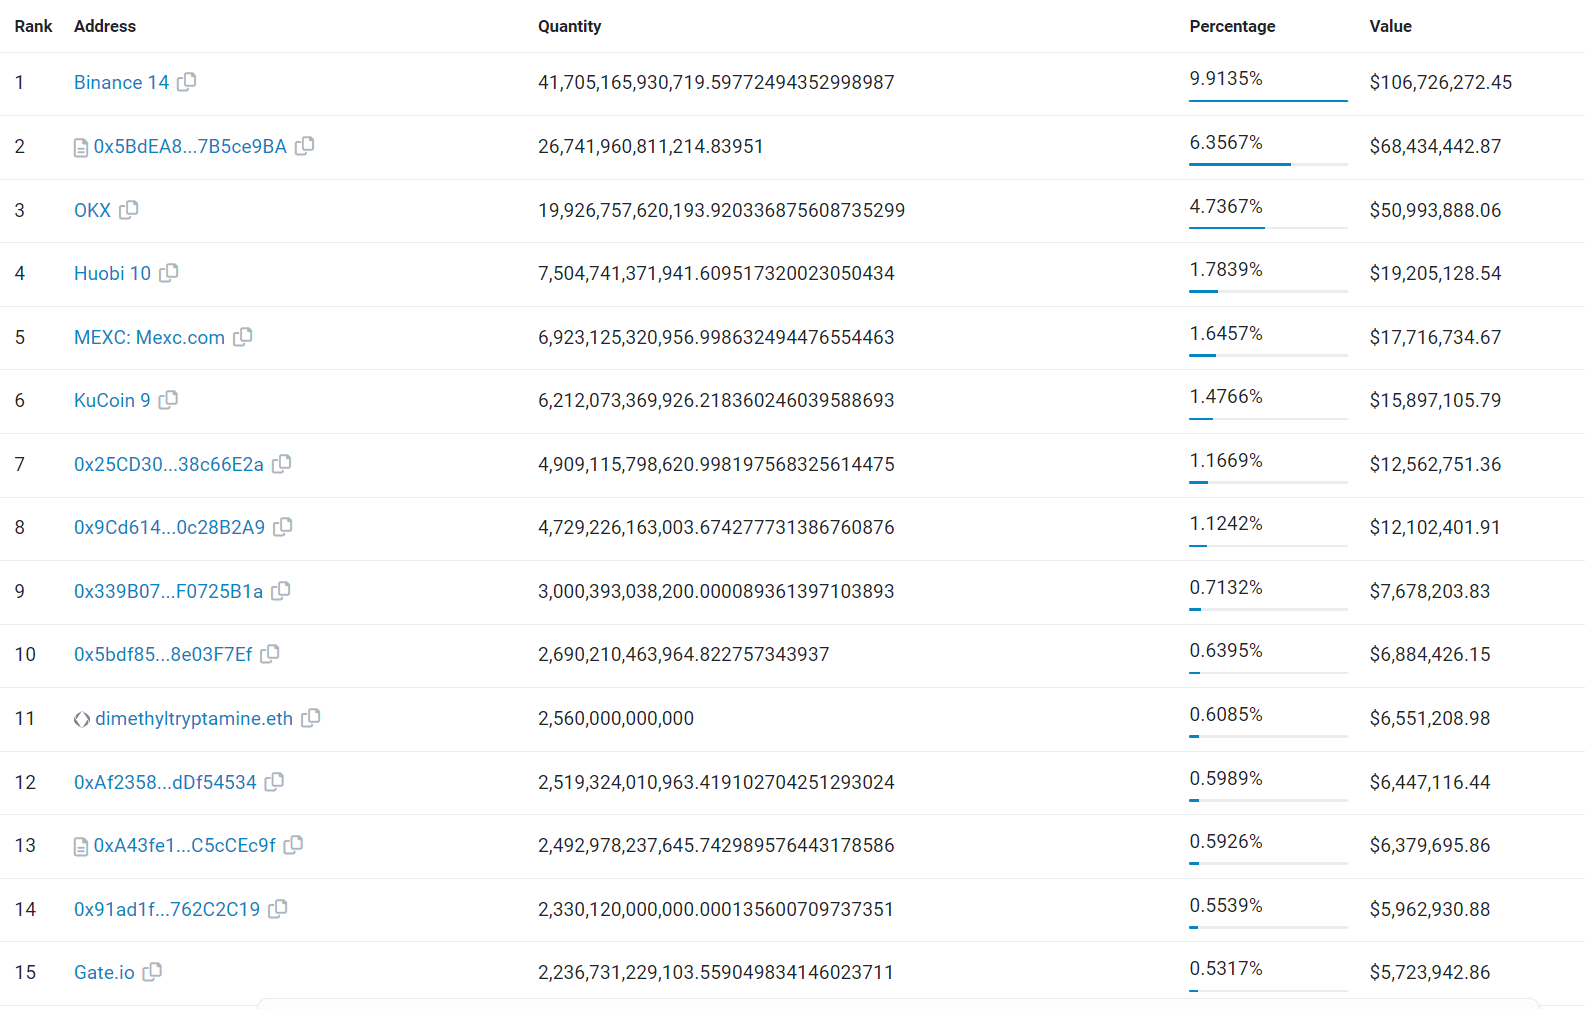Copy the OKX address
The width and height of the screenshot is (1585, 1009).
[129, 210]
